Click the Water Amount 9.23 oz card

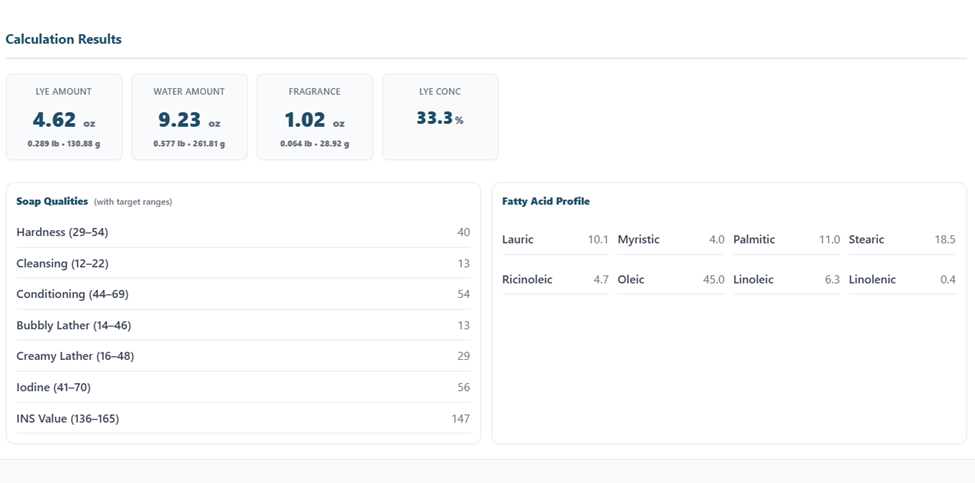[189, 117]
